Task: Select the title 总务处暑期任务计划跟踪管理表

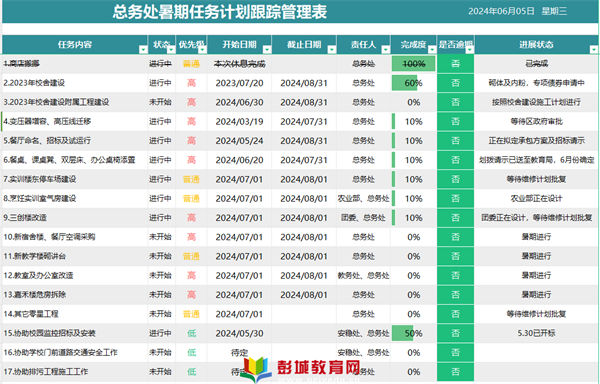Action: [220, 11]
